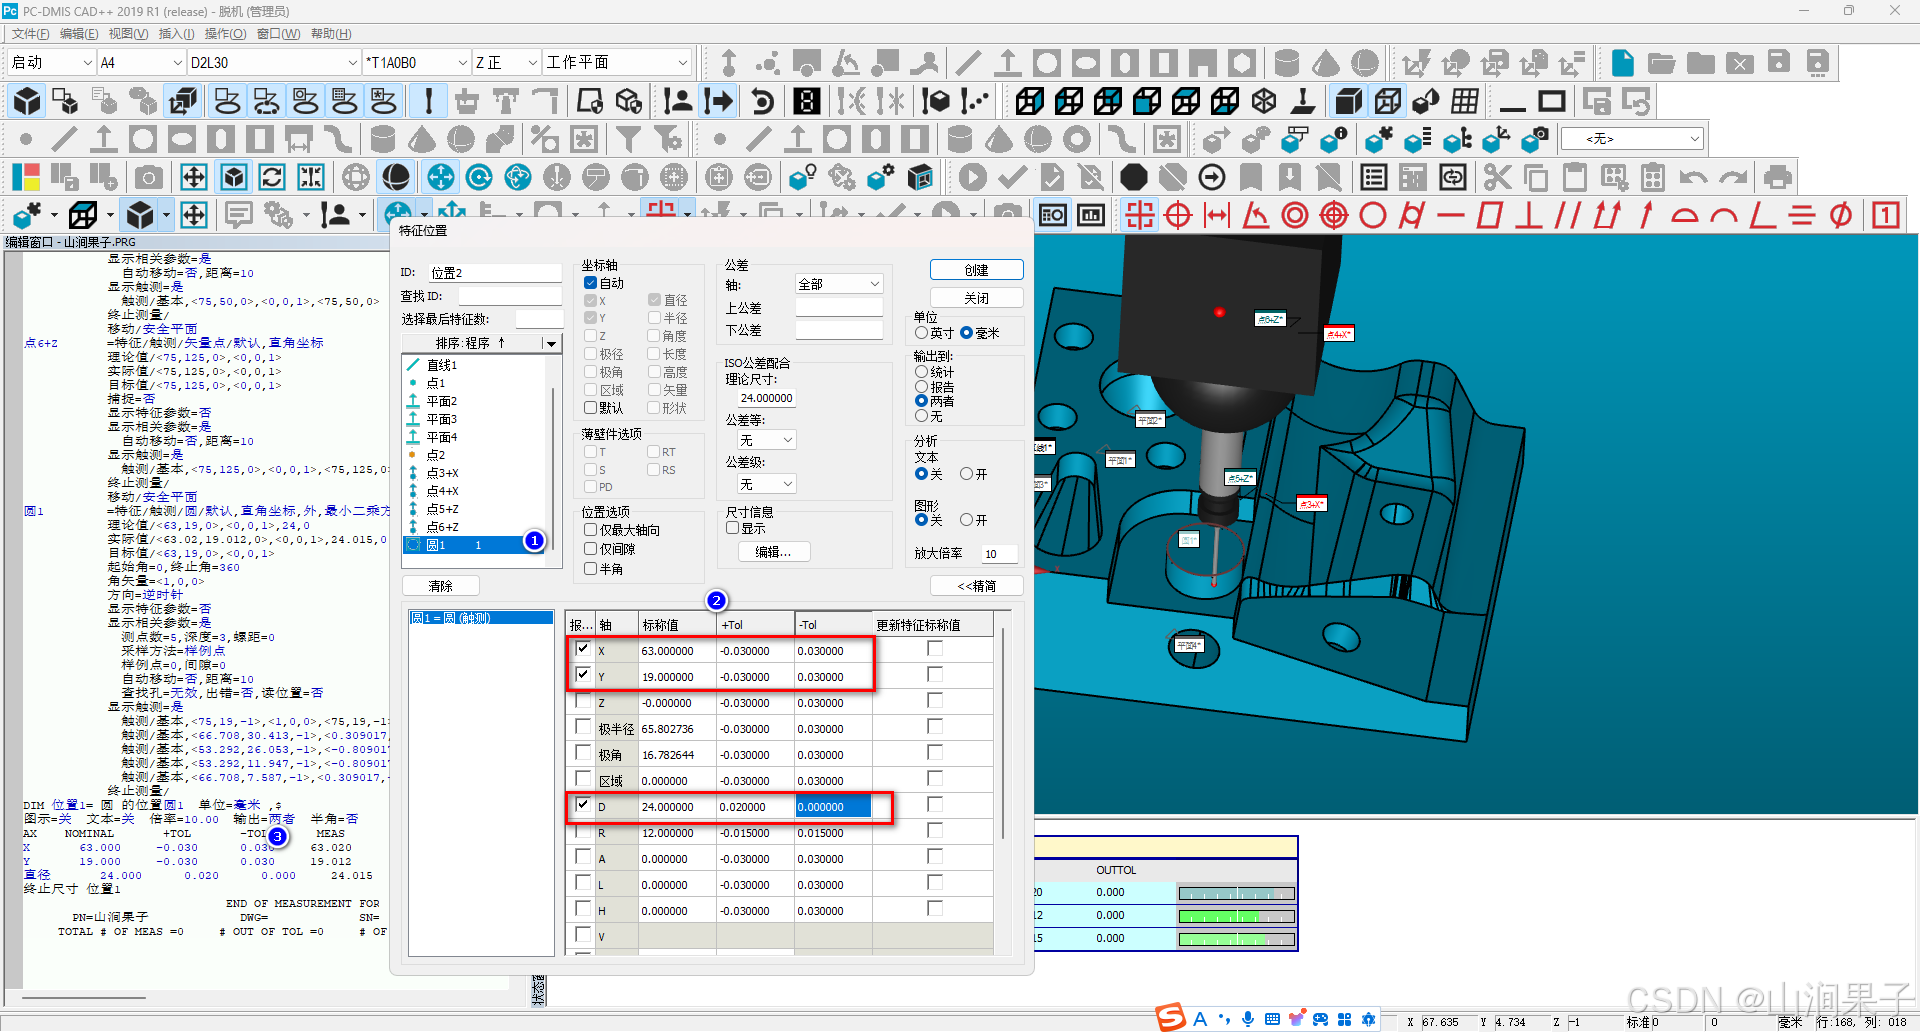The width and height of the screenshot is (1920, 1032).
Task: Select the Concentricity dimension icon
Action: 1295,215
